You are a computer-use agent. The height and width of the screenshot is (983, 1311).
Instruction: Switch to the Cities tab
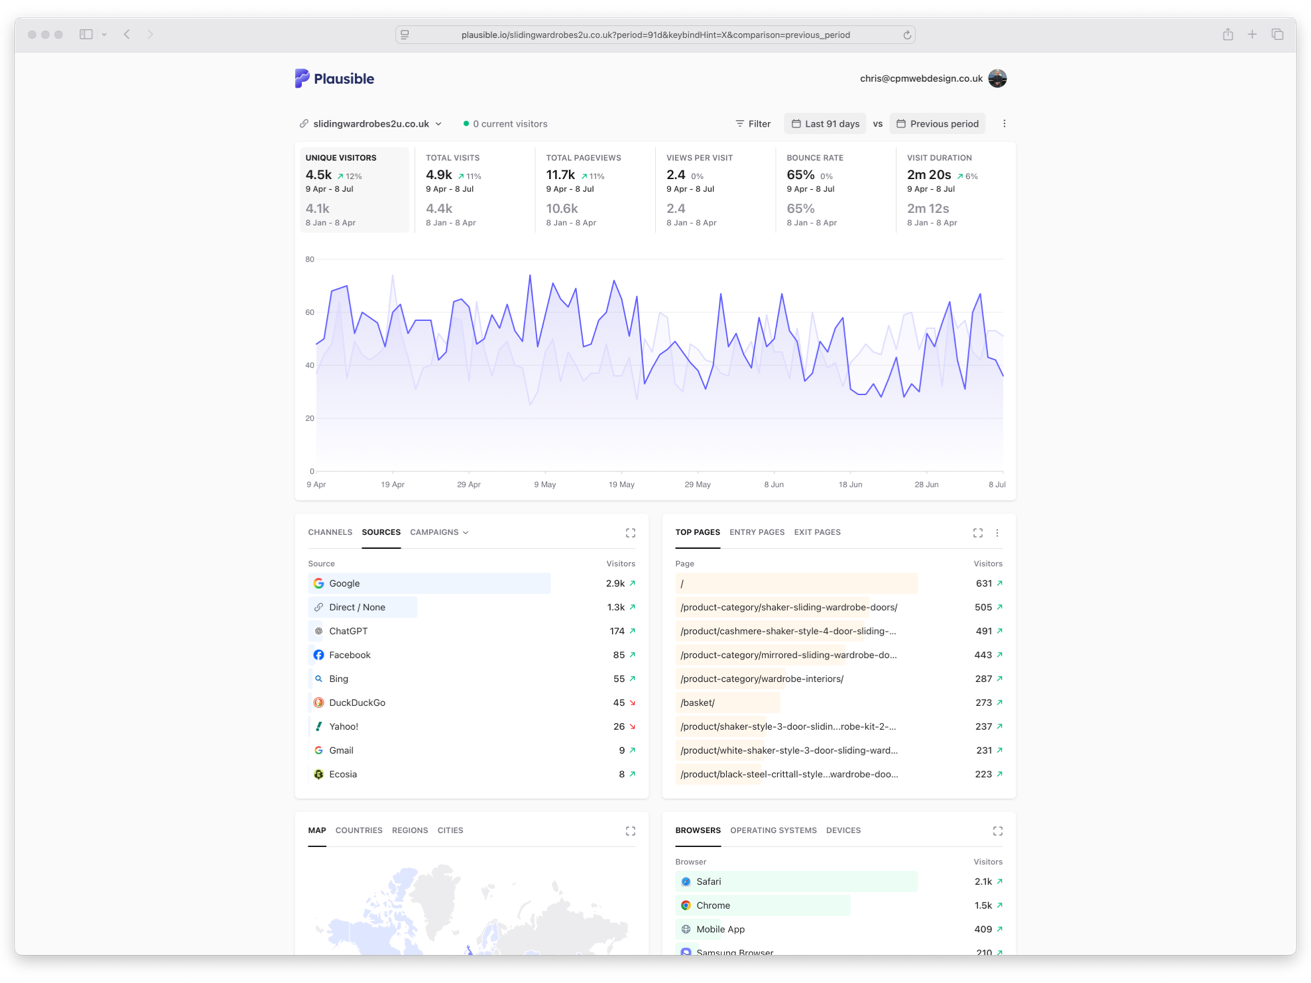pos(450,830)
